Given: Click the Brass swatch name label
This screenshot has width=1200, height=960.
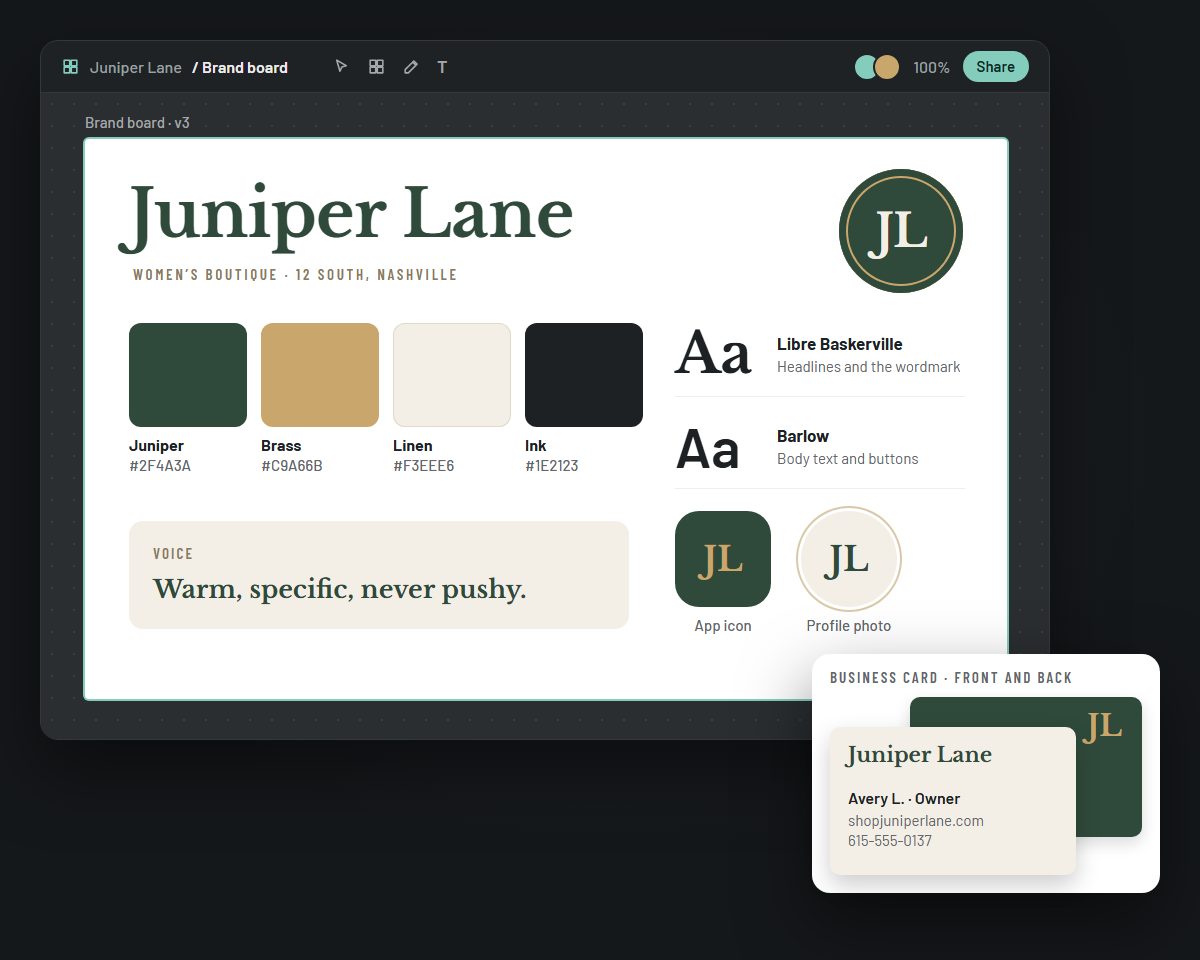Looking at the screenshot, I should coord(281,446).
